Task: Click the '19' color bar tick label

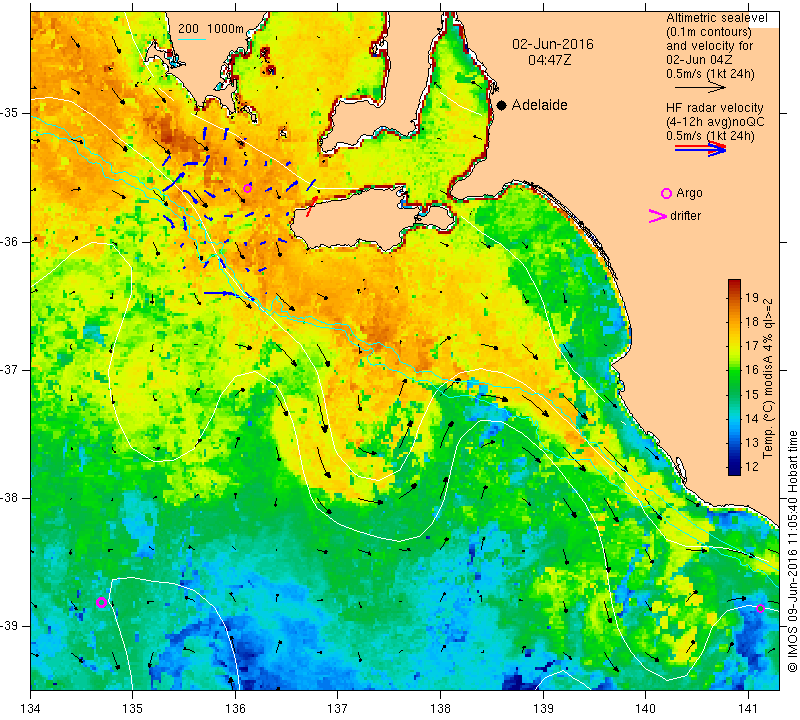Action: coord(752,298)
